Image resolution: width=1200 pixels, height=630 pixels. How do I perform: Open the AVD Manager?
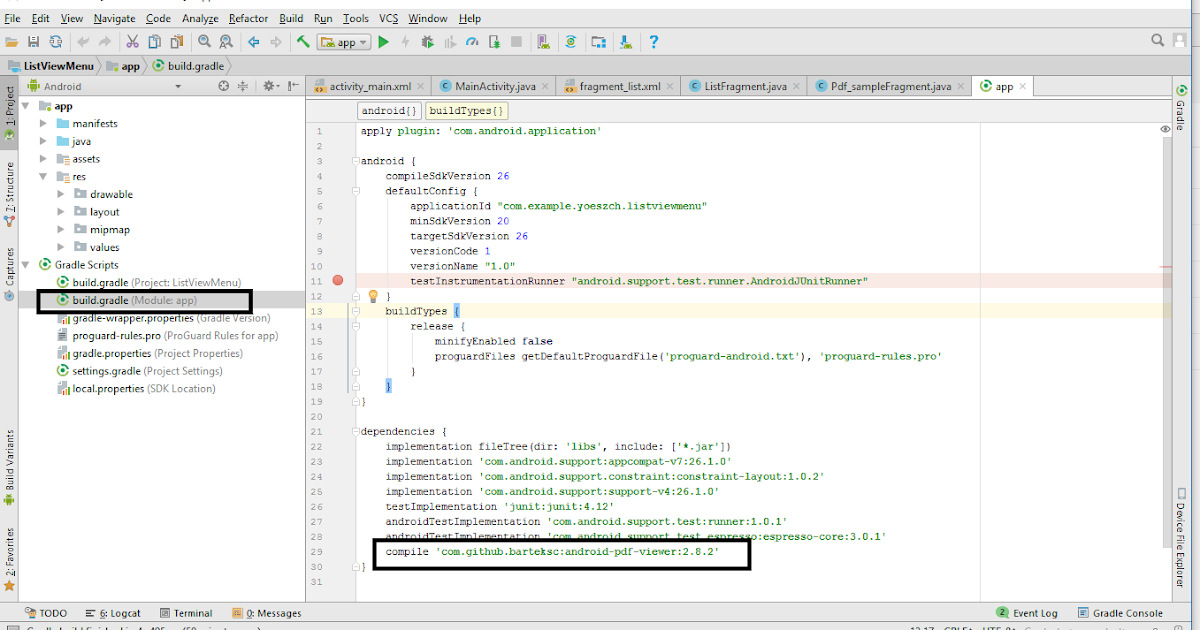click(x=543, y=42)
